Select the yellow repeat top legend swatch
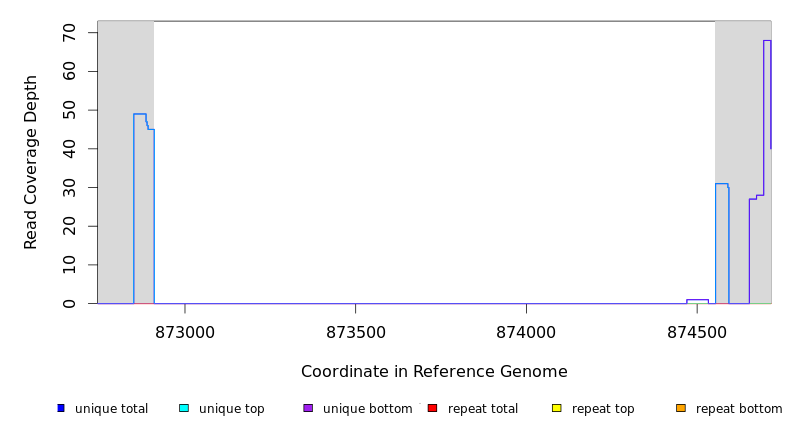 (556, 408)
